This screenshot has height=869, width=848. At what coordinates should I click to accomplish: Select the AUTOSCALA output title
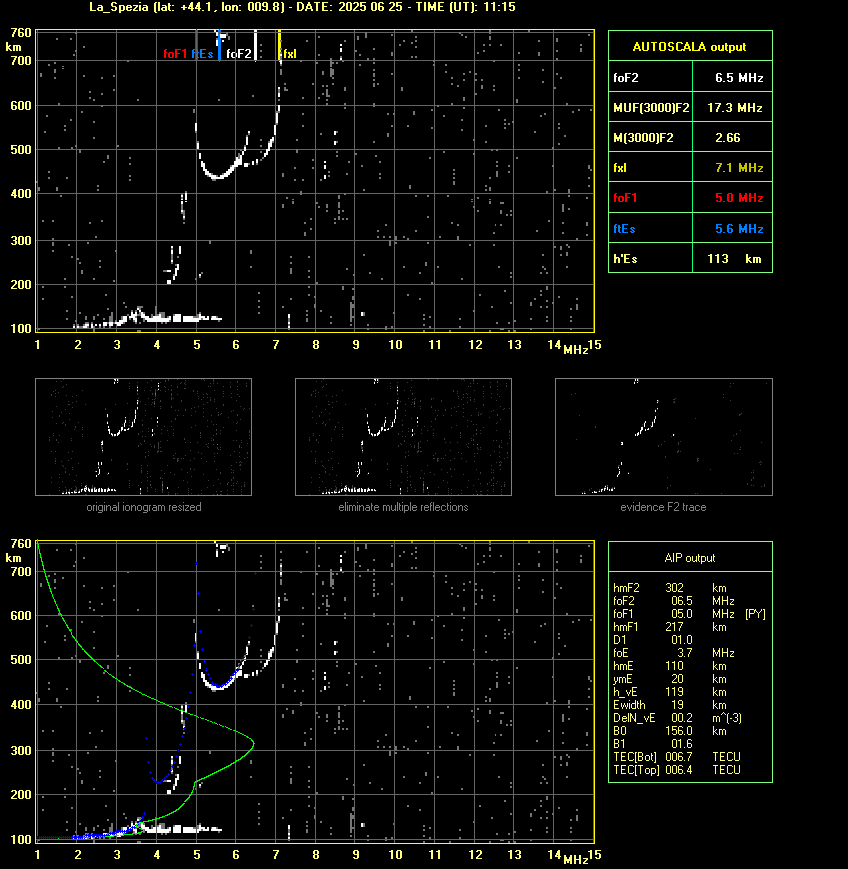[x=689, y=47]
